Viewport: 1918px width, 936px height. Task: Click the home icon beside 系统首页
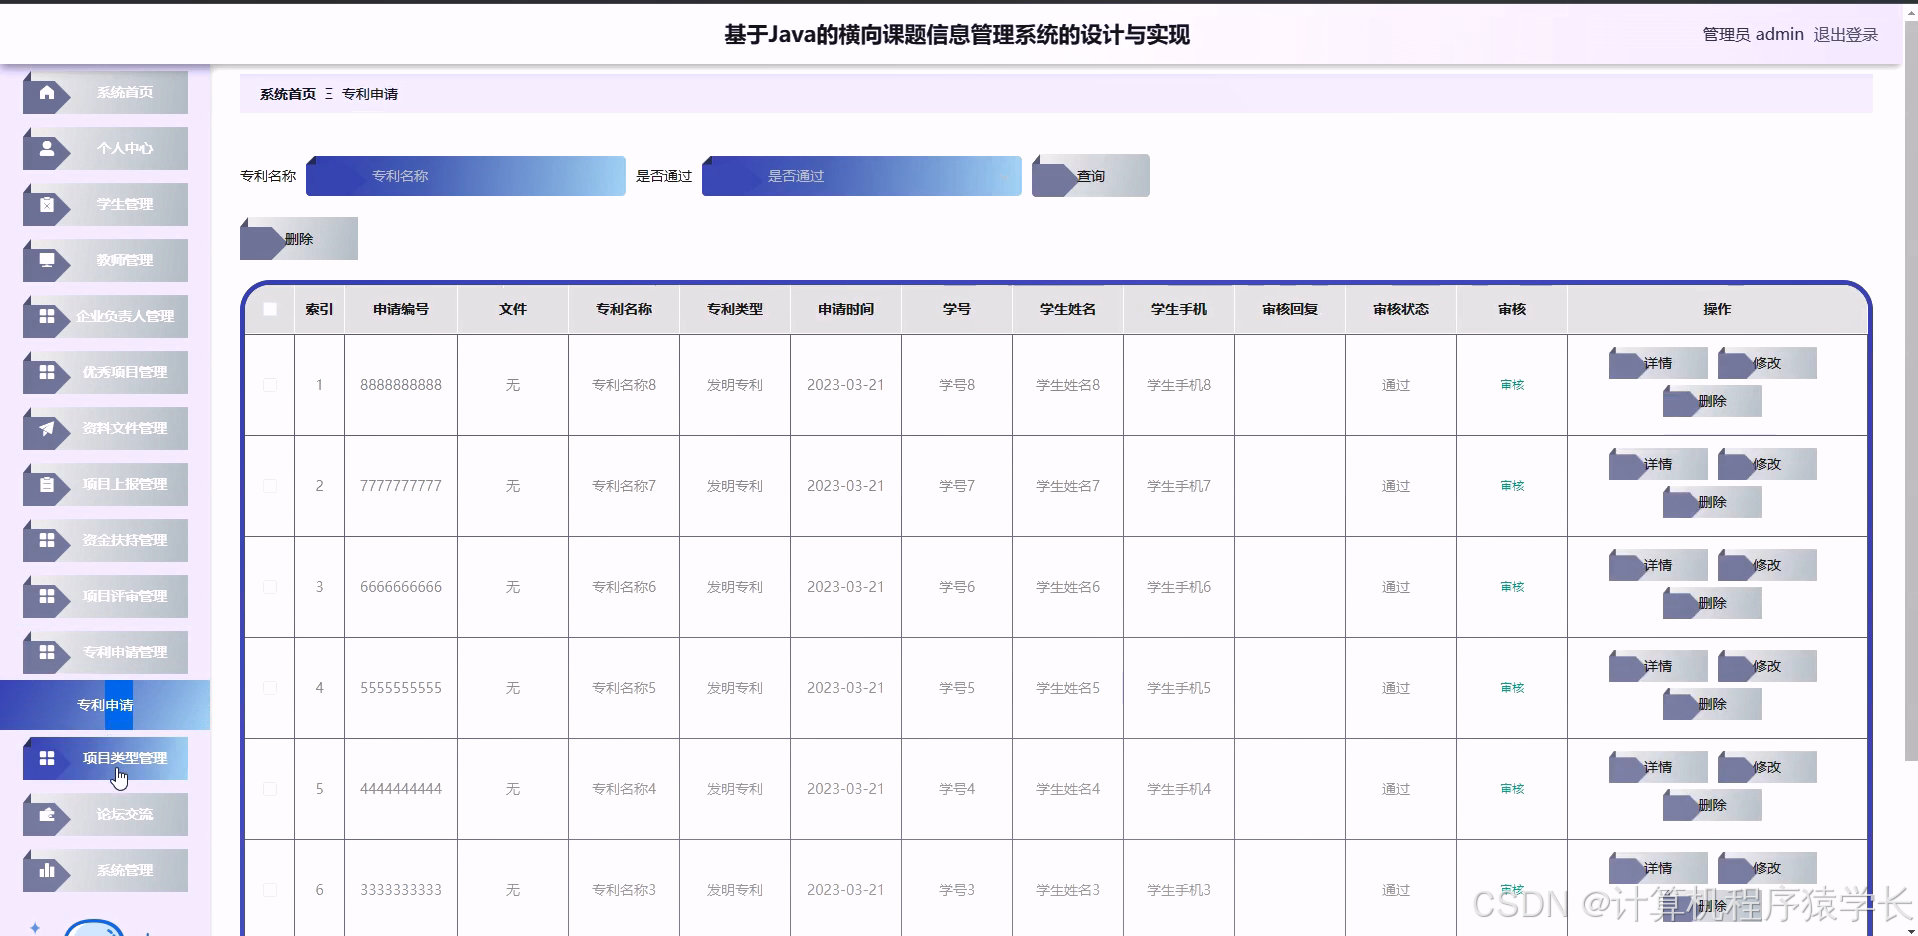47,92
